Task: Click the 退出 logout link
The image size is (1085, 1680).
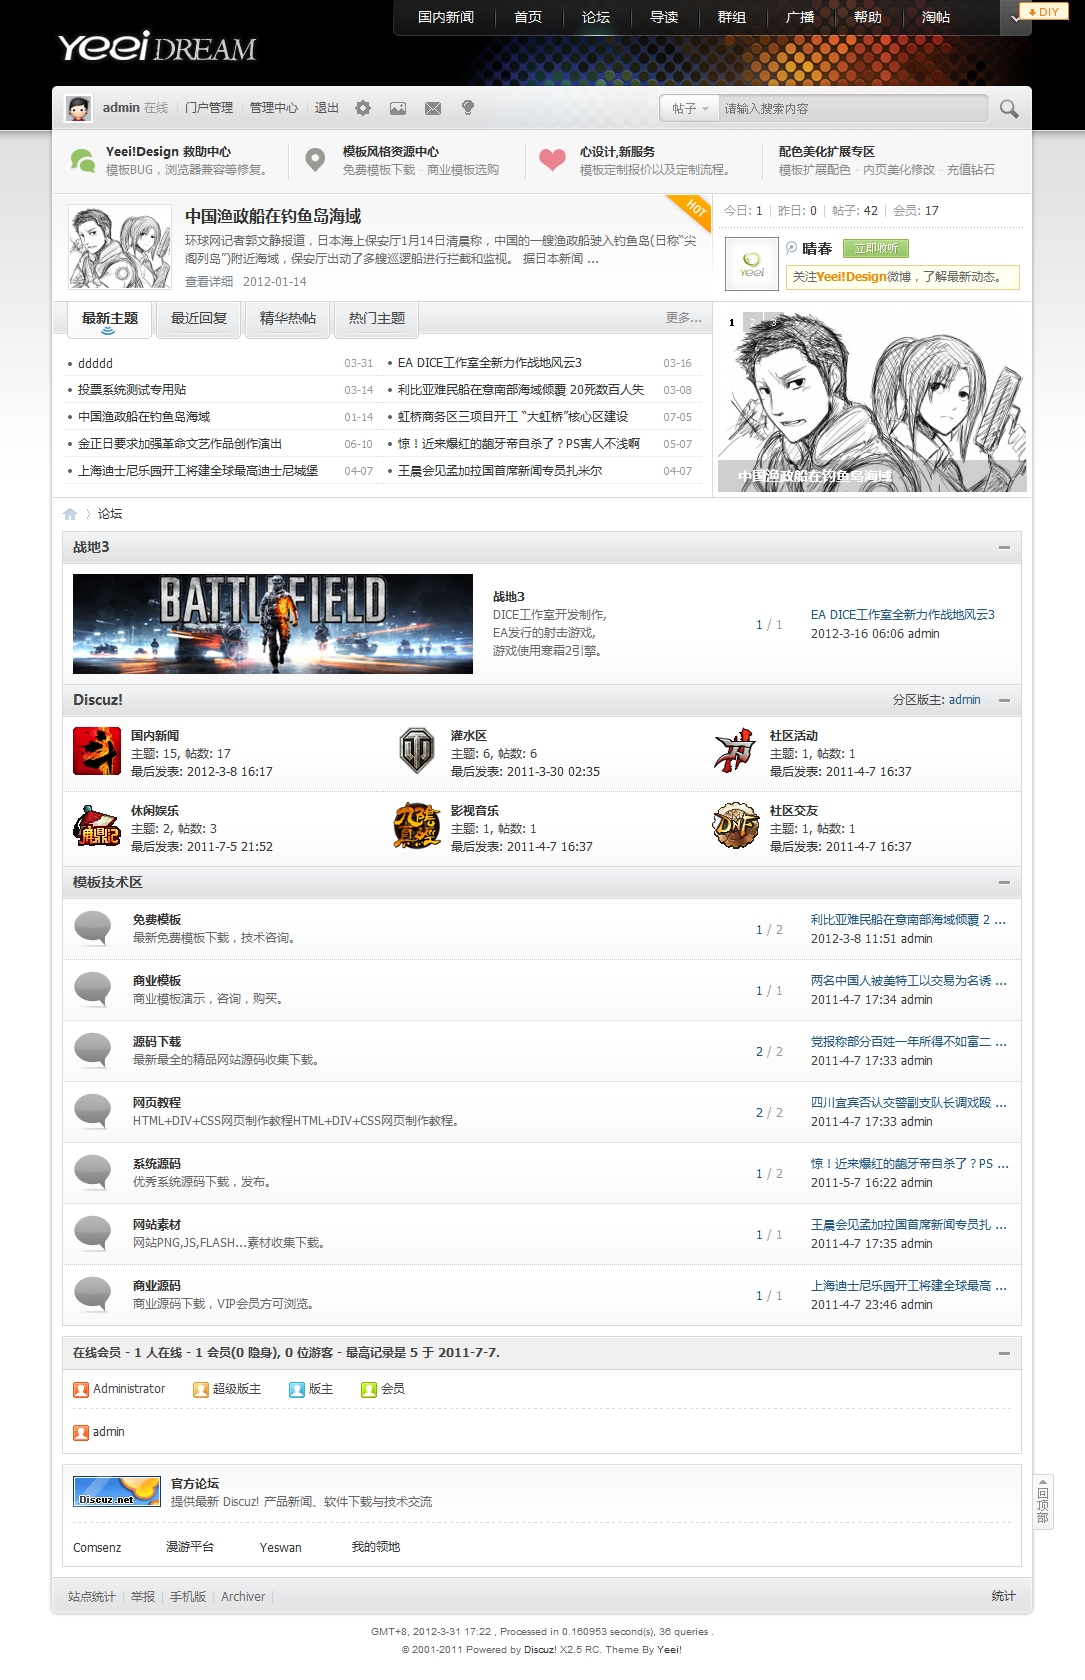Action: pos(327,108)
